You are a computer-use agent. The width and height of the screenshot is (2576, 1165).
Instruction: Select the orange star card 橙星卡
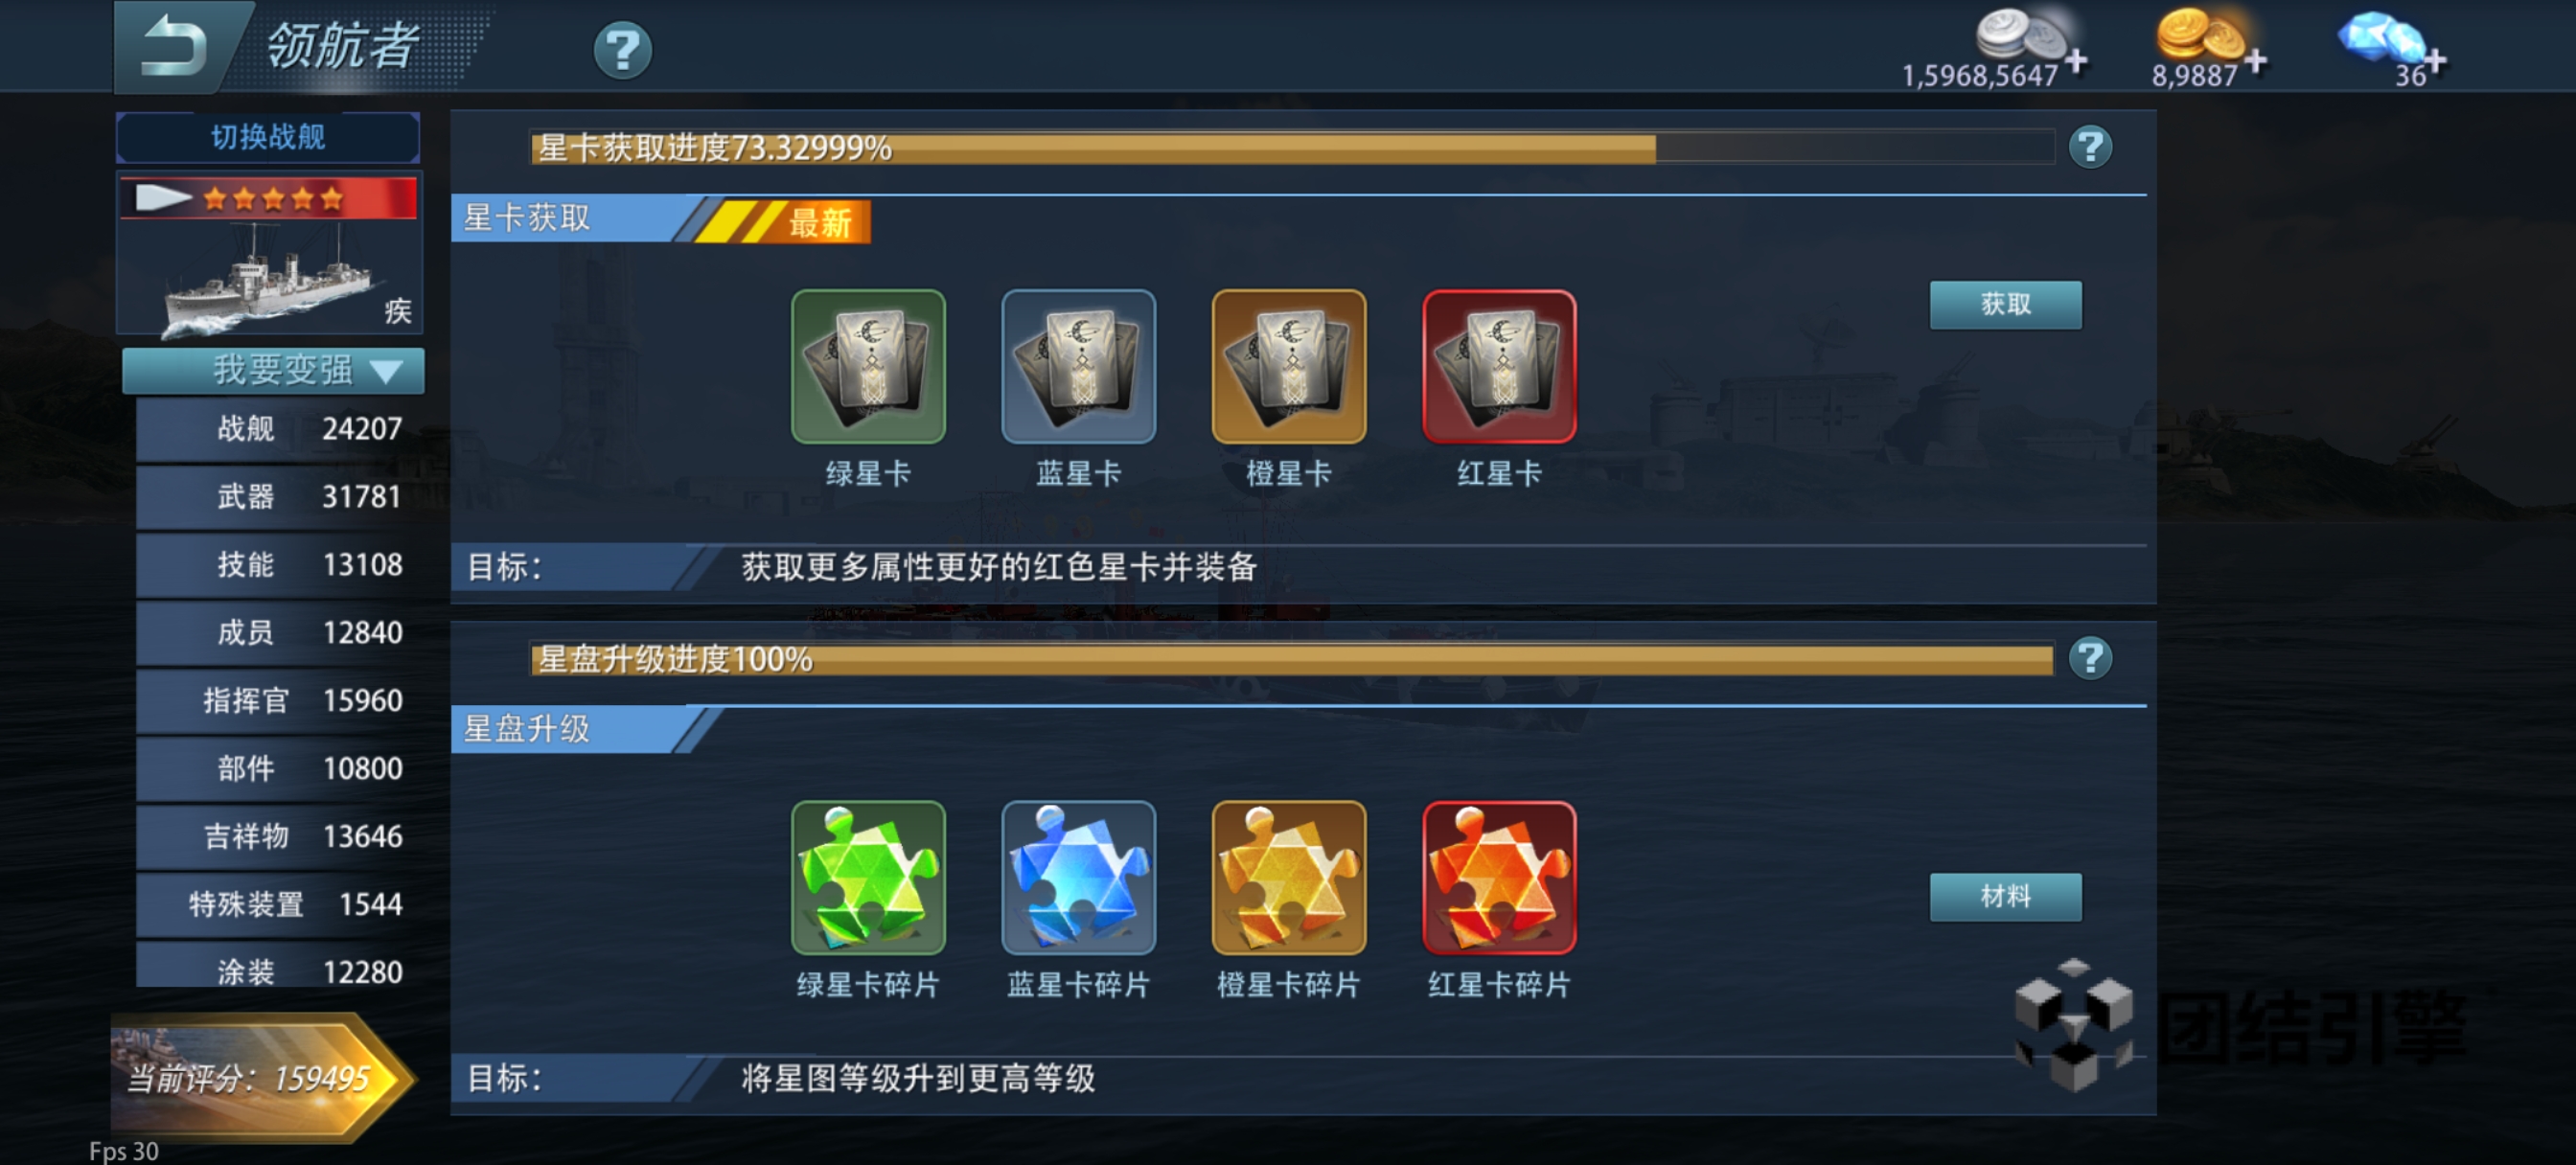coord(1288,367)
